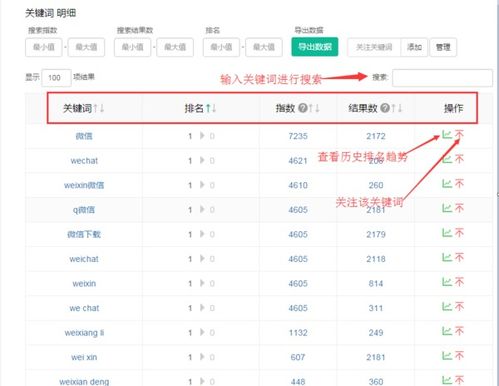View the rank trend chart for weixin微信
The image size is (499, 386).
(x=447, y=184)
